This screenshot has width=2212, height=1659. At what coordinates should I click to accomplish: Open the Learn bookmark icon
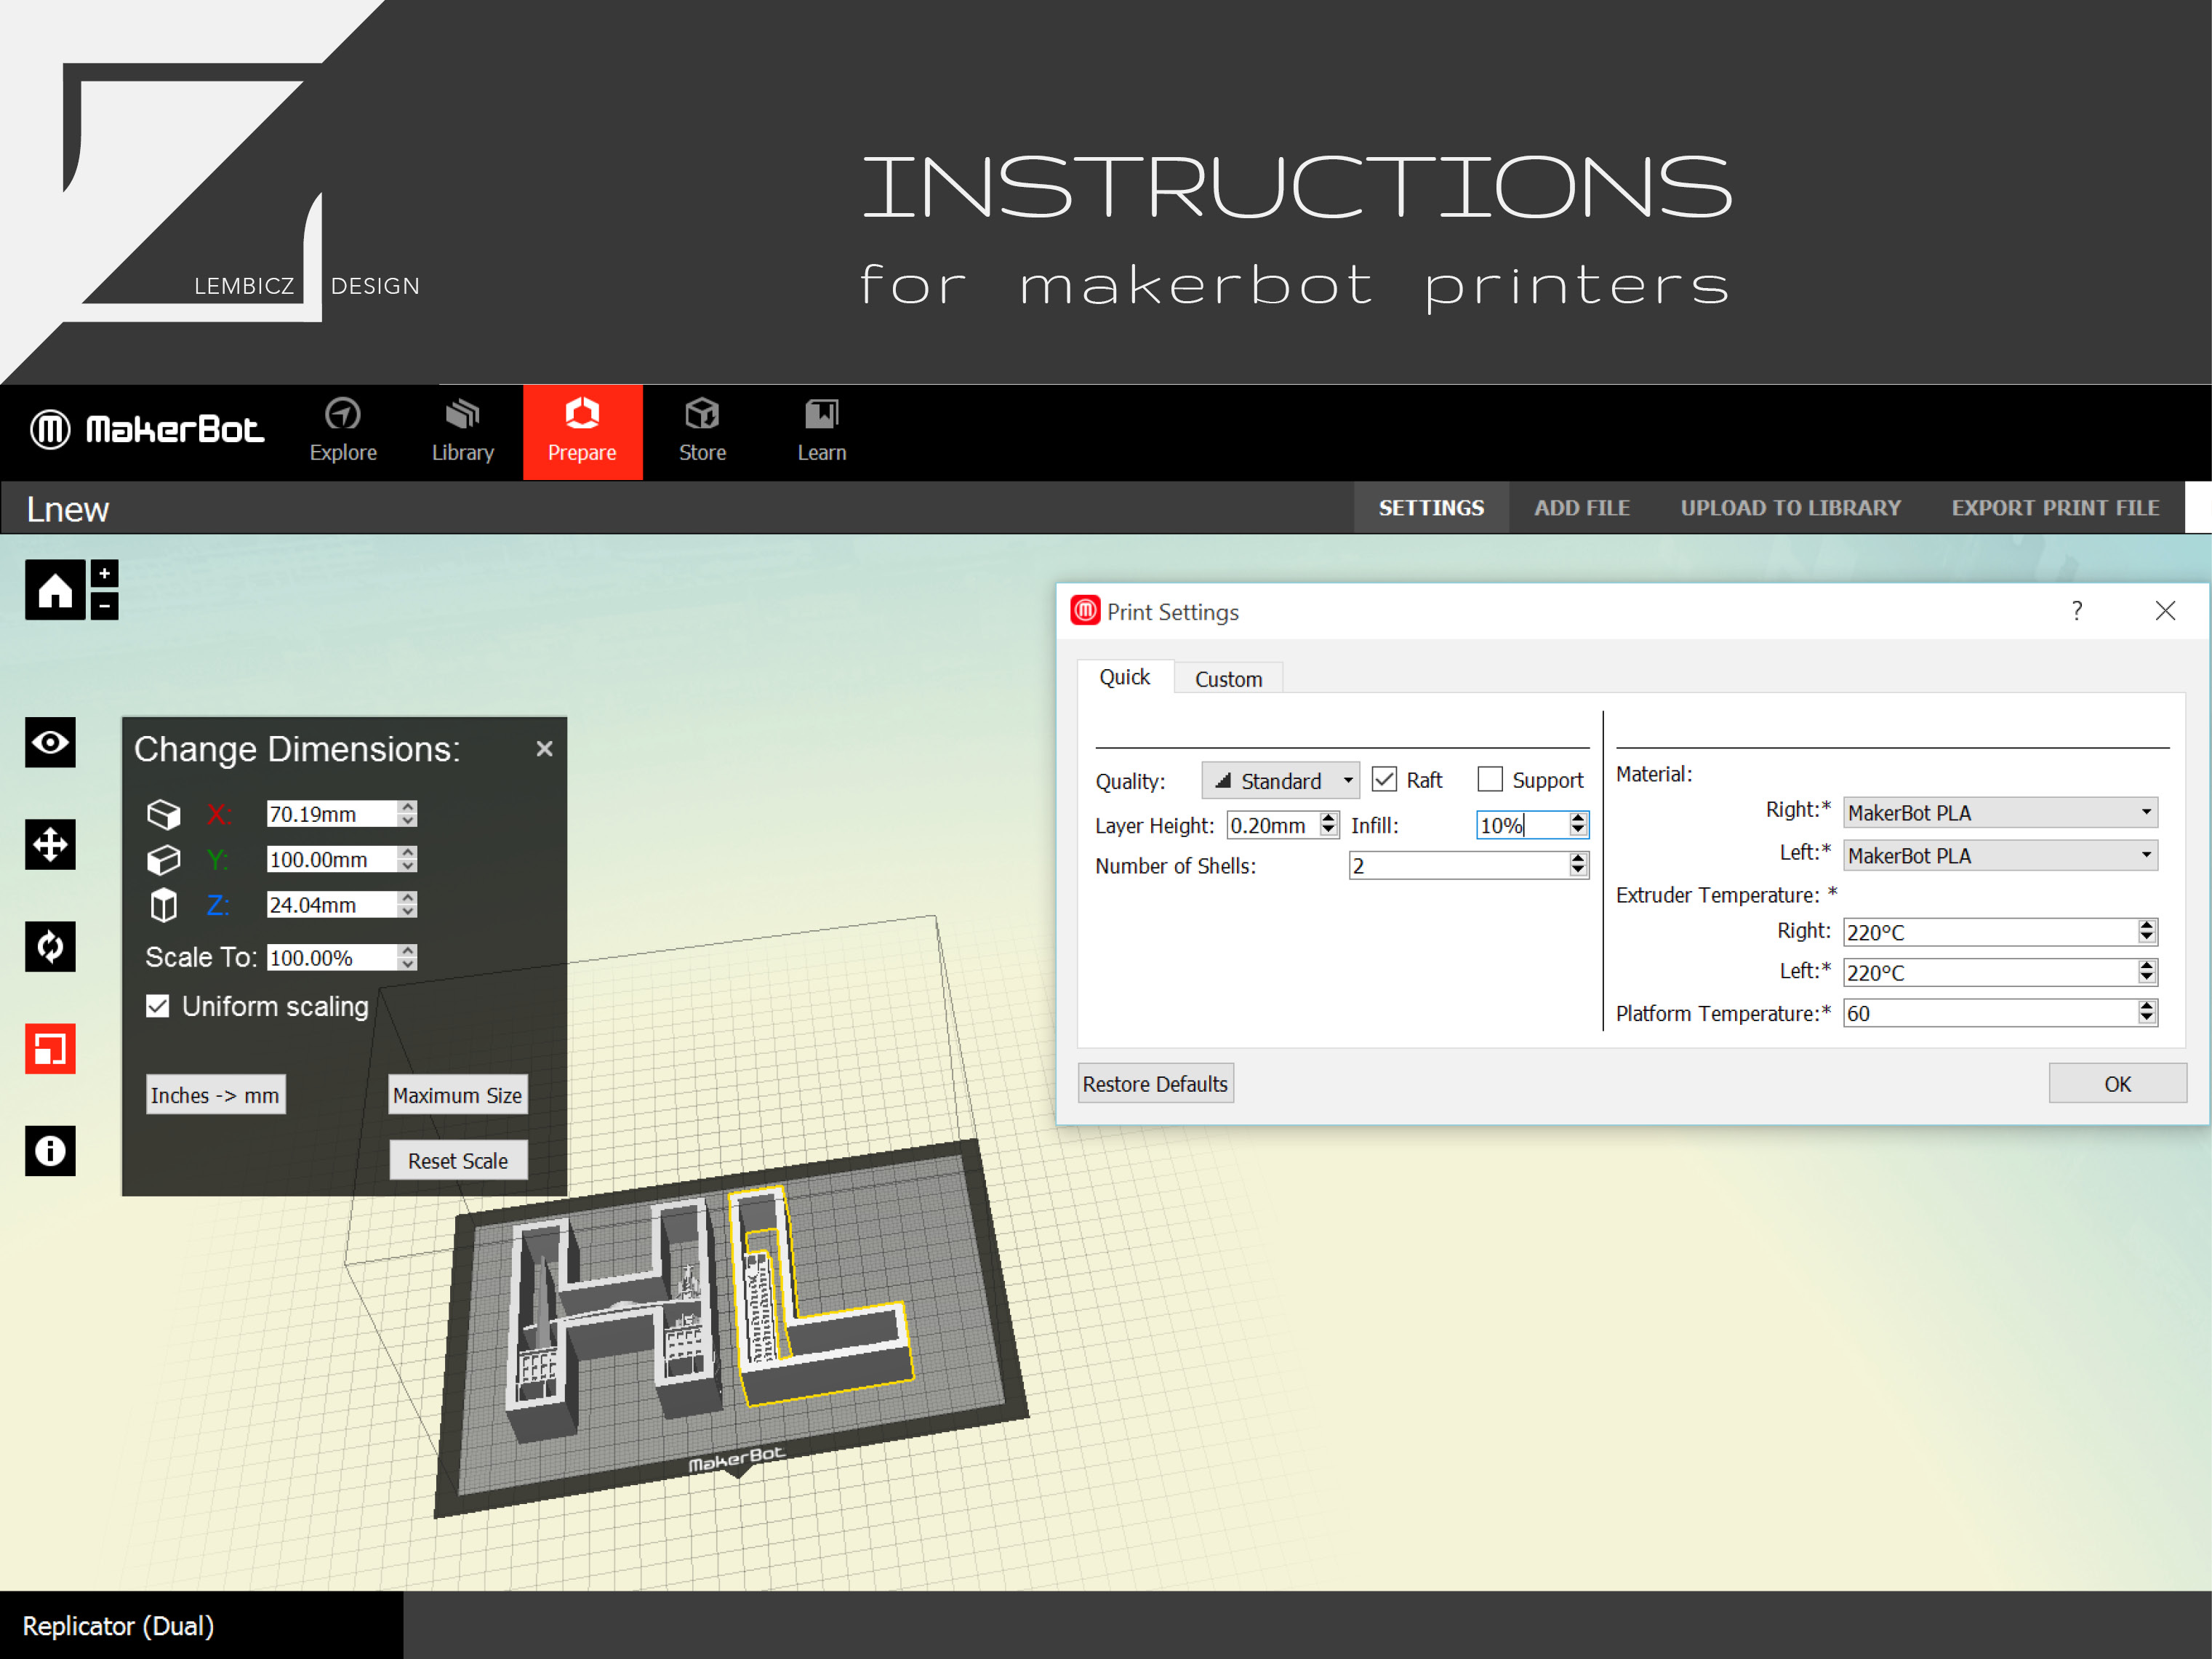pos(822,414)
